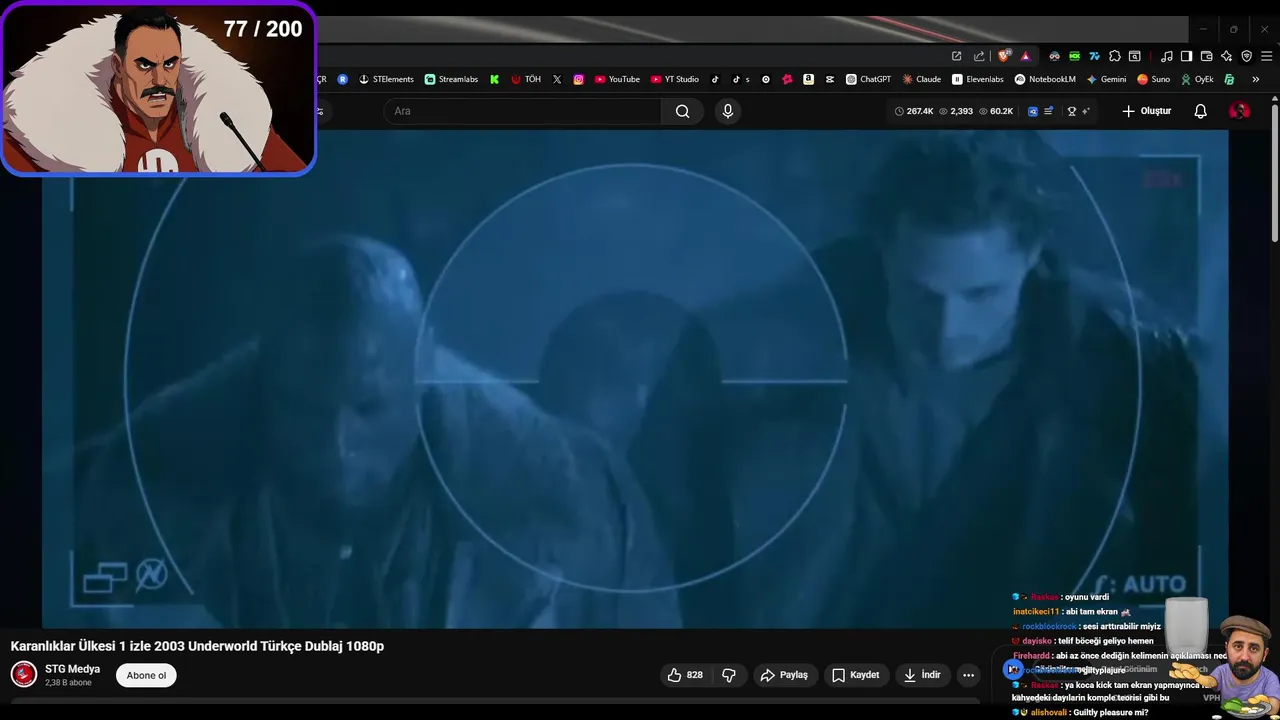Show more bookmarks with the chevron
The image size is (1280, 720).
pos(1255,79)
